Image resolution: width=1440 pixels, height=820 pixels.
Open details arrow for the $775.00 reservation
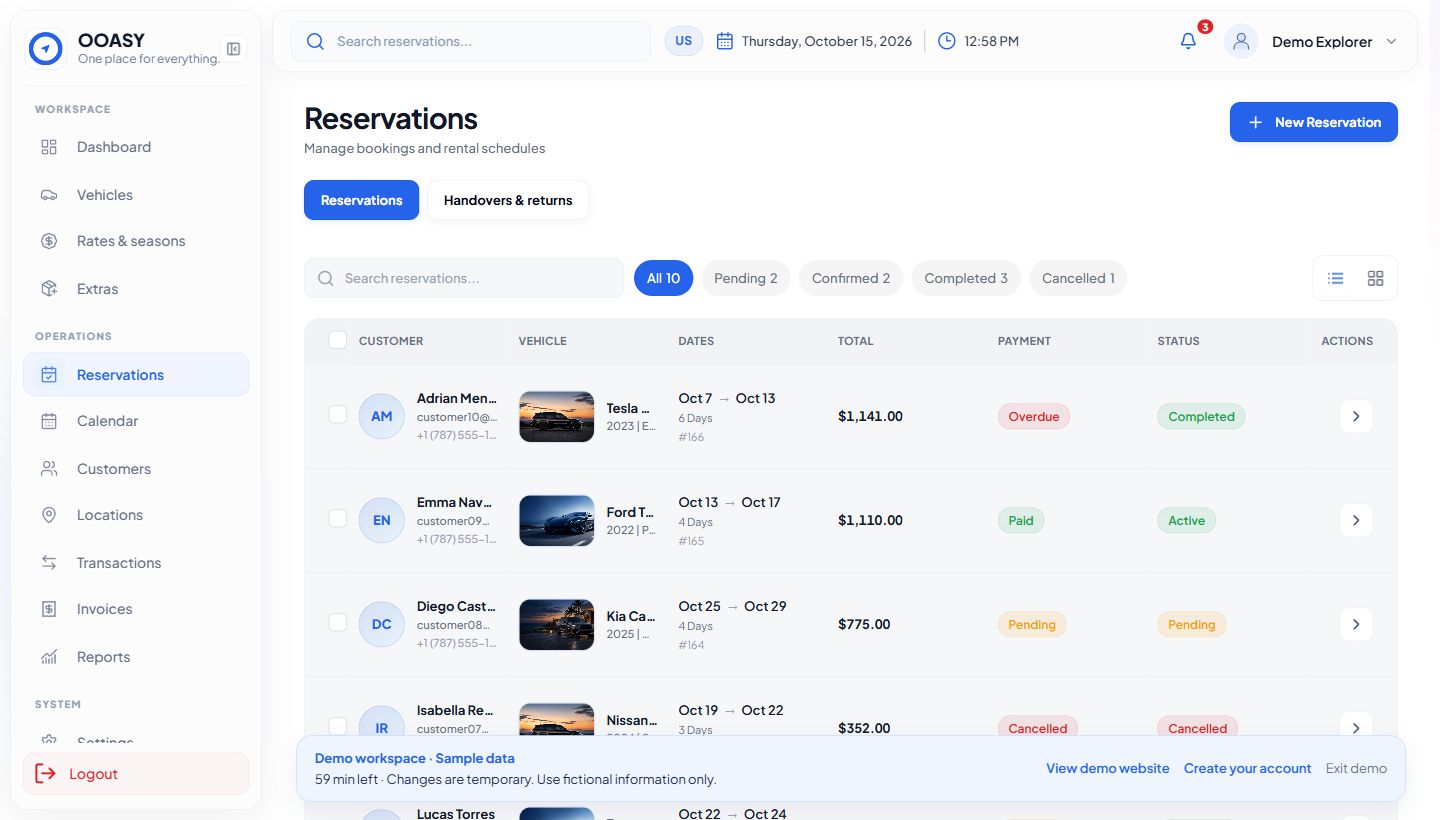1356,624
